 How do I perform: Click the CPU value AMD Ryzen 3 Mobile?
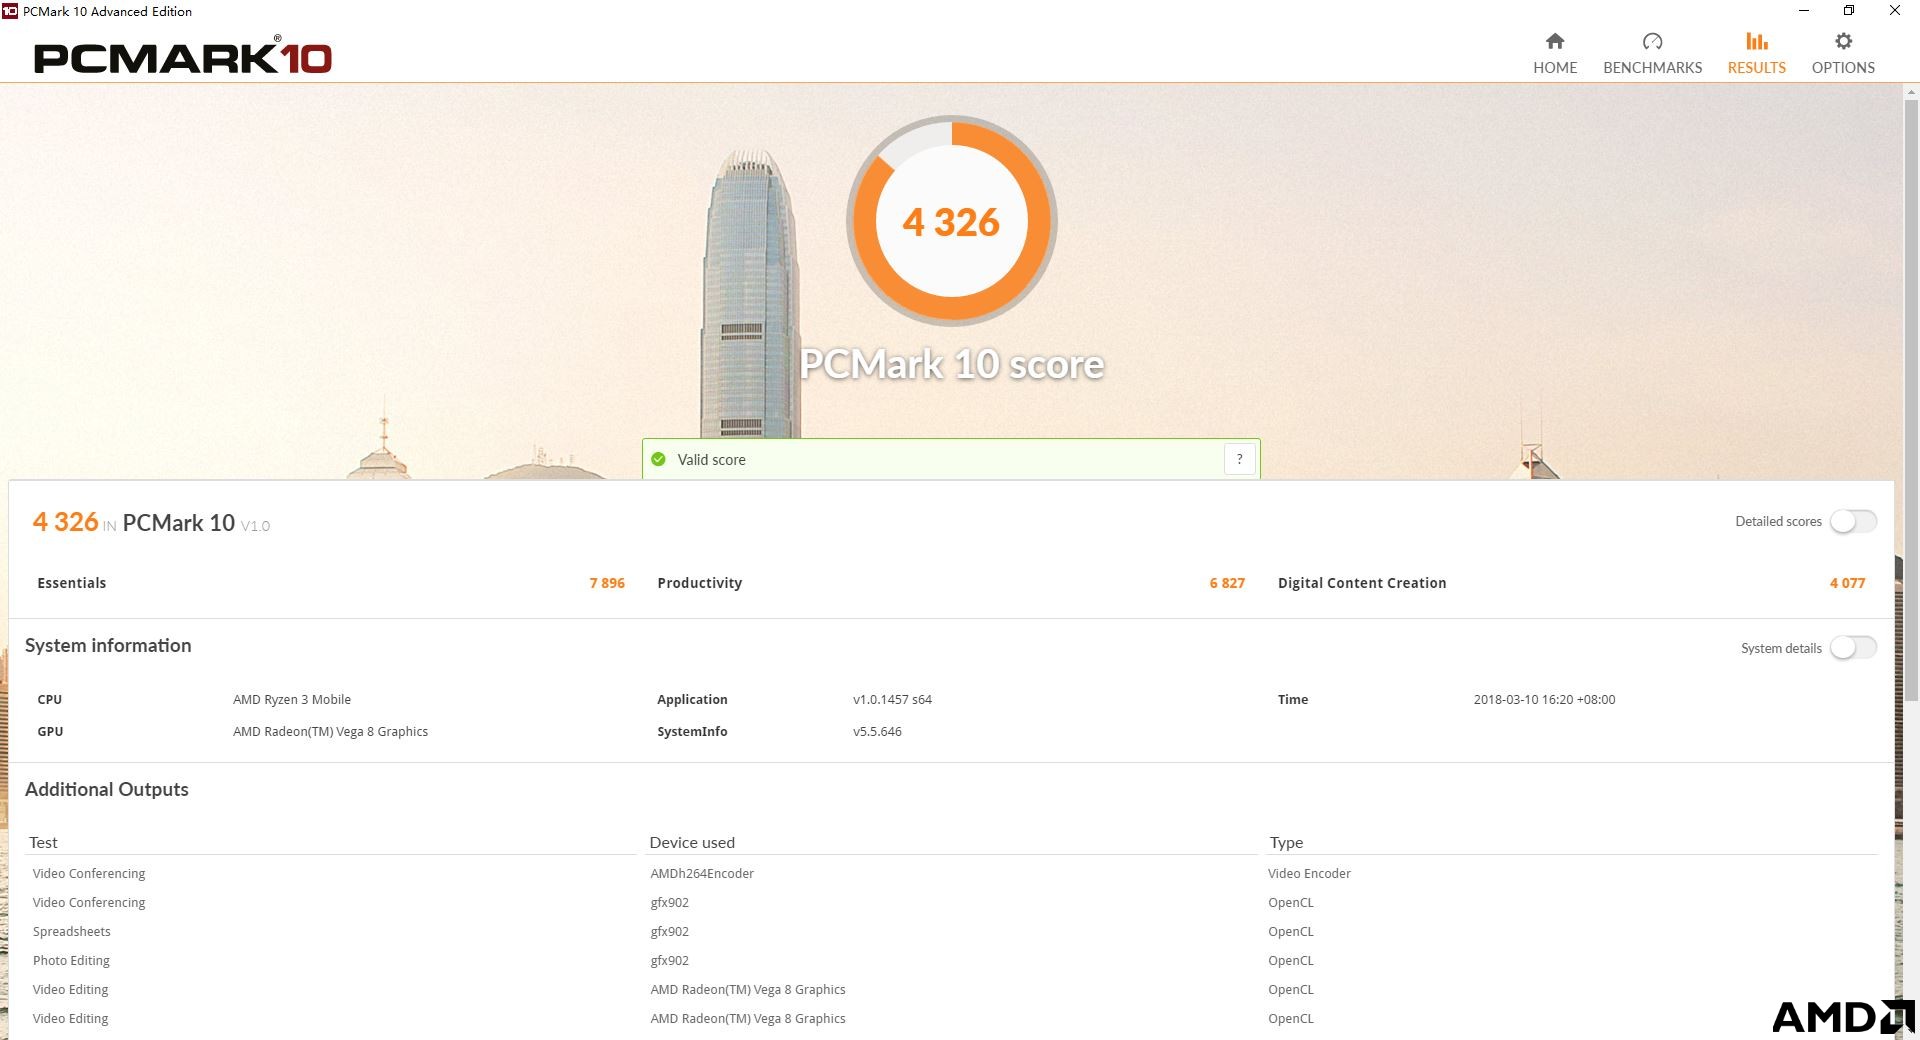pos(292,699)
